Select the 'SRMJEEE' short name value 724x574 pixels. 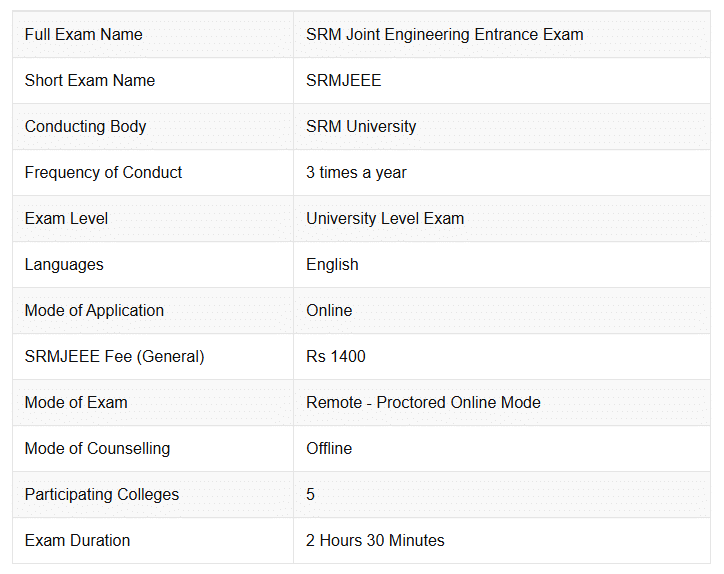pyautogui.click(x=344, y=80)
